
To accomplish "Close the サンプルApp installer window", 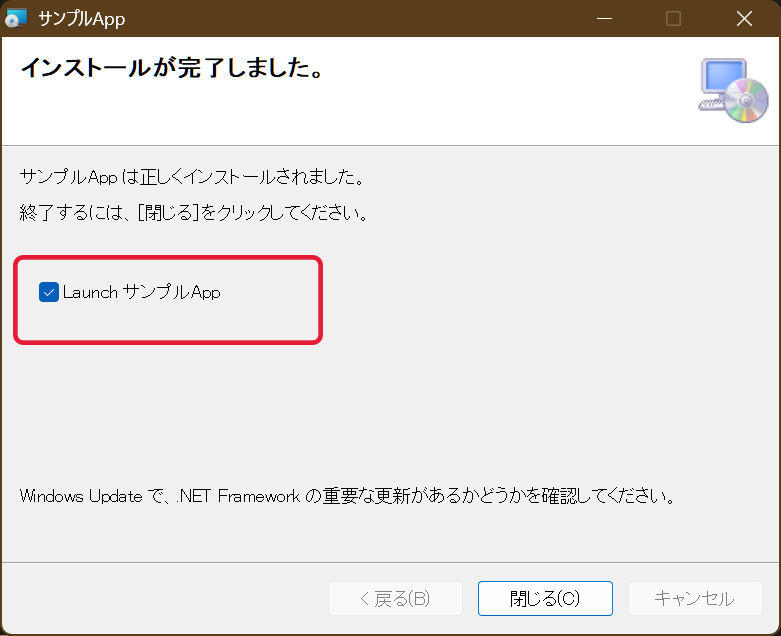I will click(744, 18).
